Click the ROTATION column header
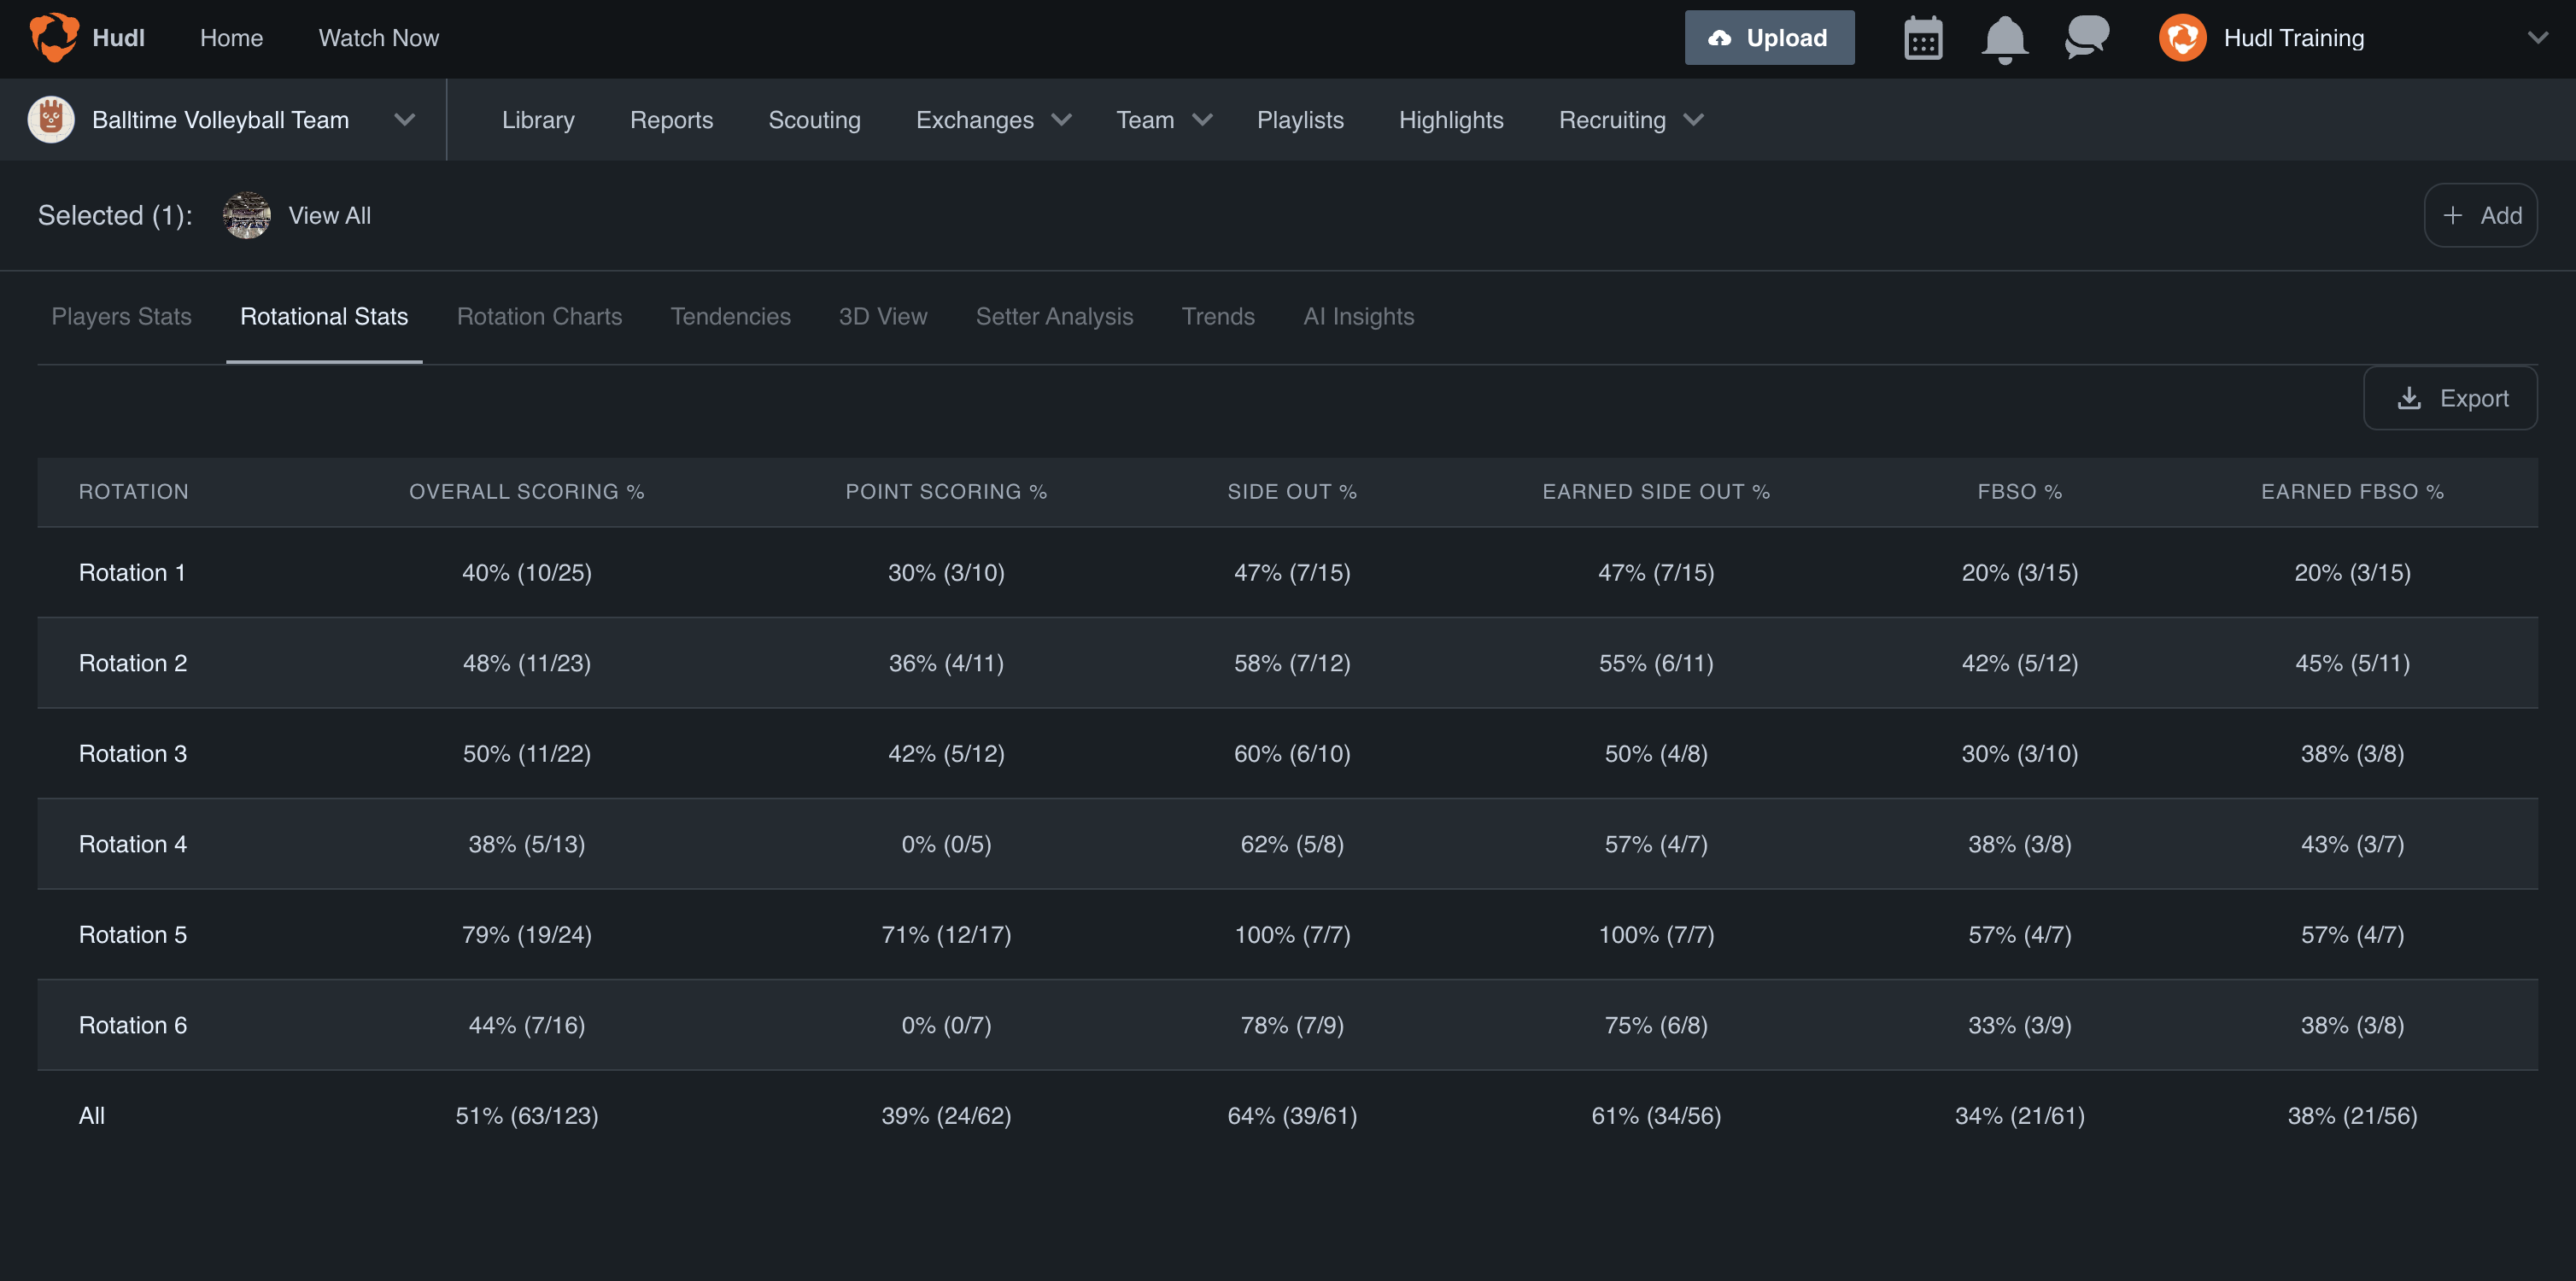Viewport: 2576px width, 1281px height. 133,492
